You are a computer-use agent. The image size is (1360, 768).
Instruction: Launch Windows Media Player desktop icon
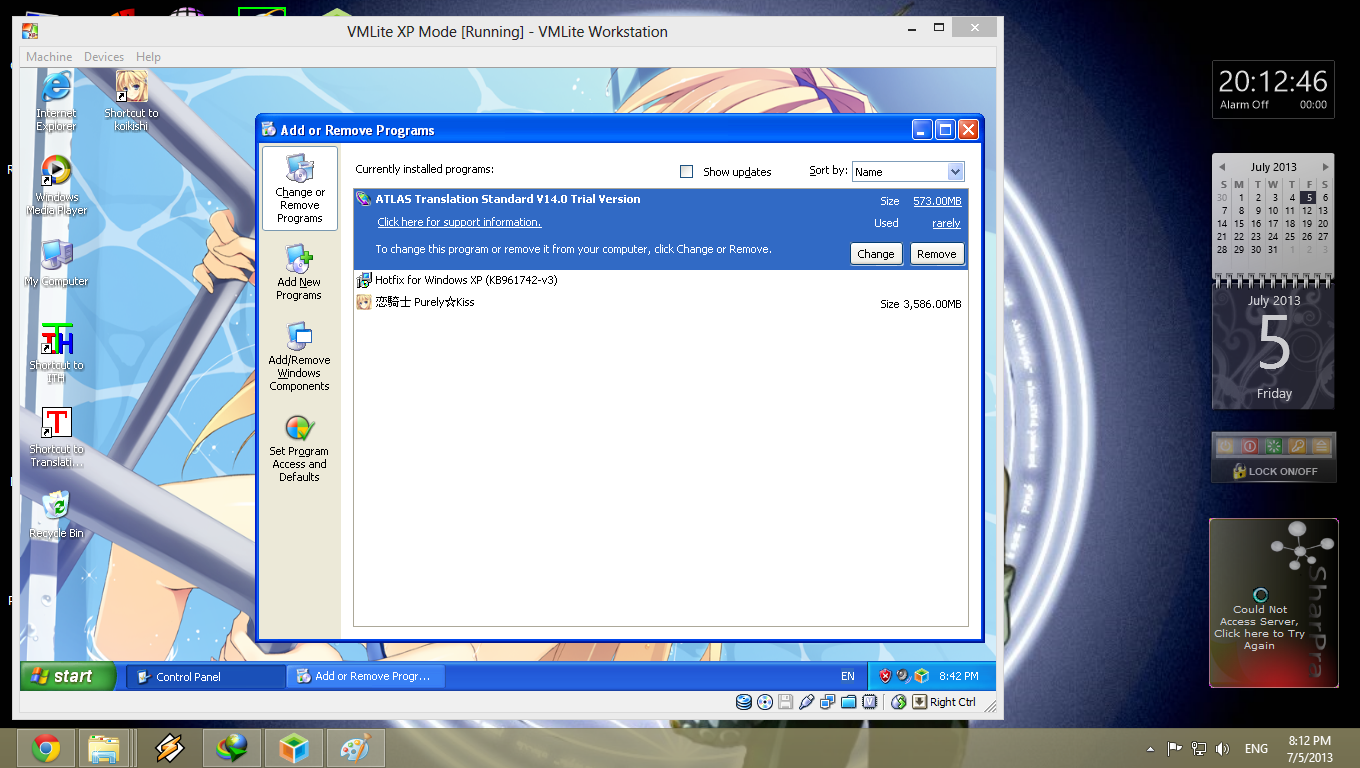(x=56, y=185)
